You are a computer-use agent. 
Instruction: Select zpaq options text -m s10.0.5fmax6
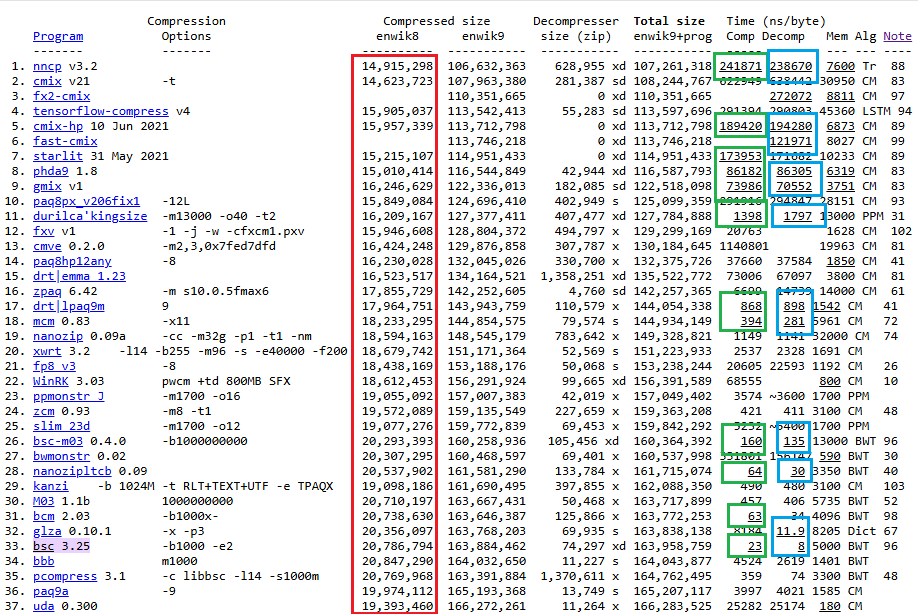(215, 291)
